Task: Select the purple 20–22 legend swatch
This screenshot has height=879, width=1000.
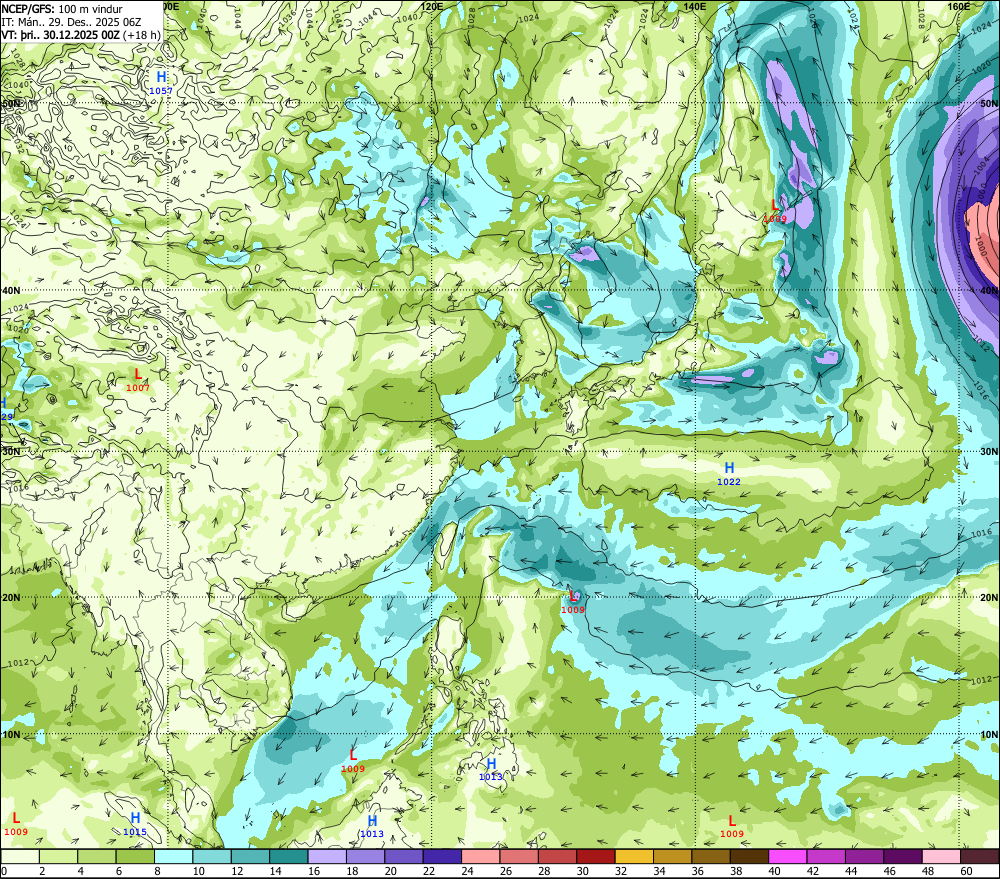Action: click(x=404, y=856)
